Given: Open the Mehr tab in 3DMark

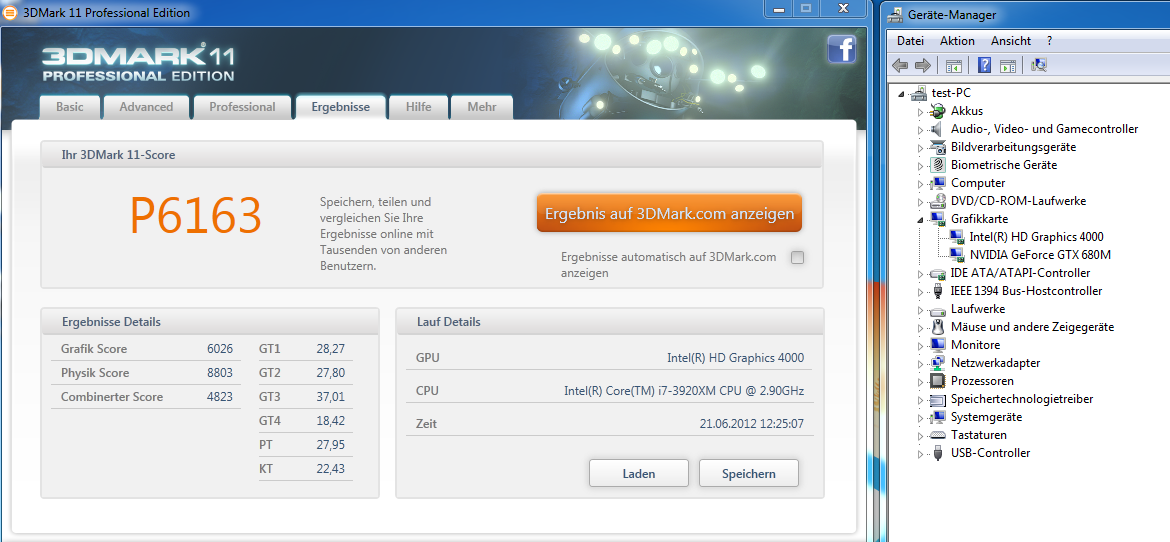Looking at the screenshot, I should pyautogui.click(x=482, y=107).
